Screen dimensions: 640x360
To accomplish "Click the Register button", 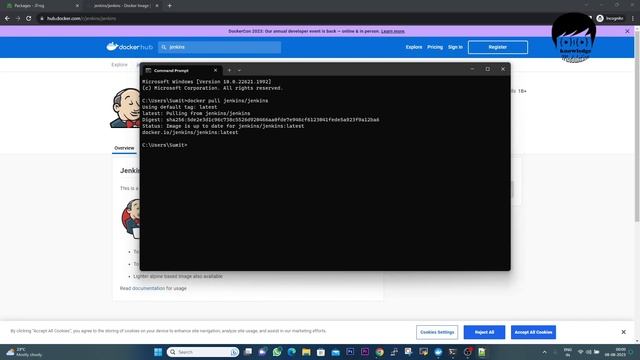I will tap(498, 47).
